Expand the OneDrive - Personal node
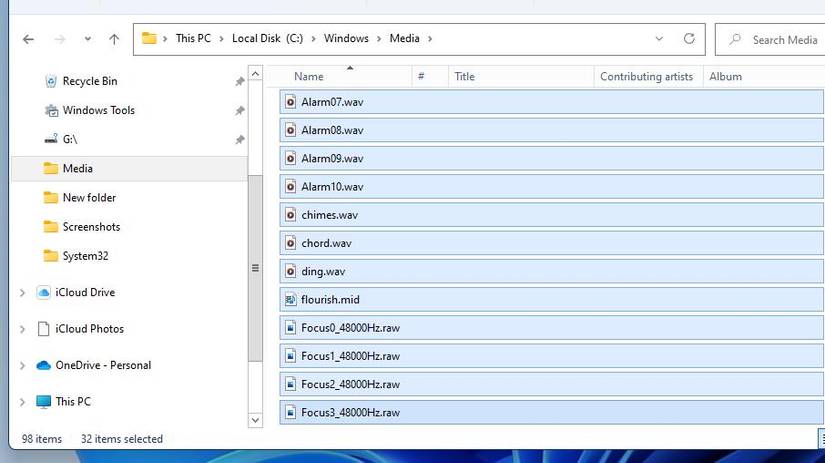The height and width of the screenshot is (463, 825). click(23, 365)
